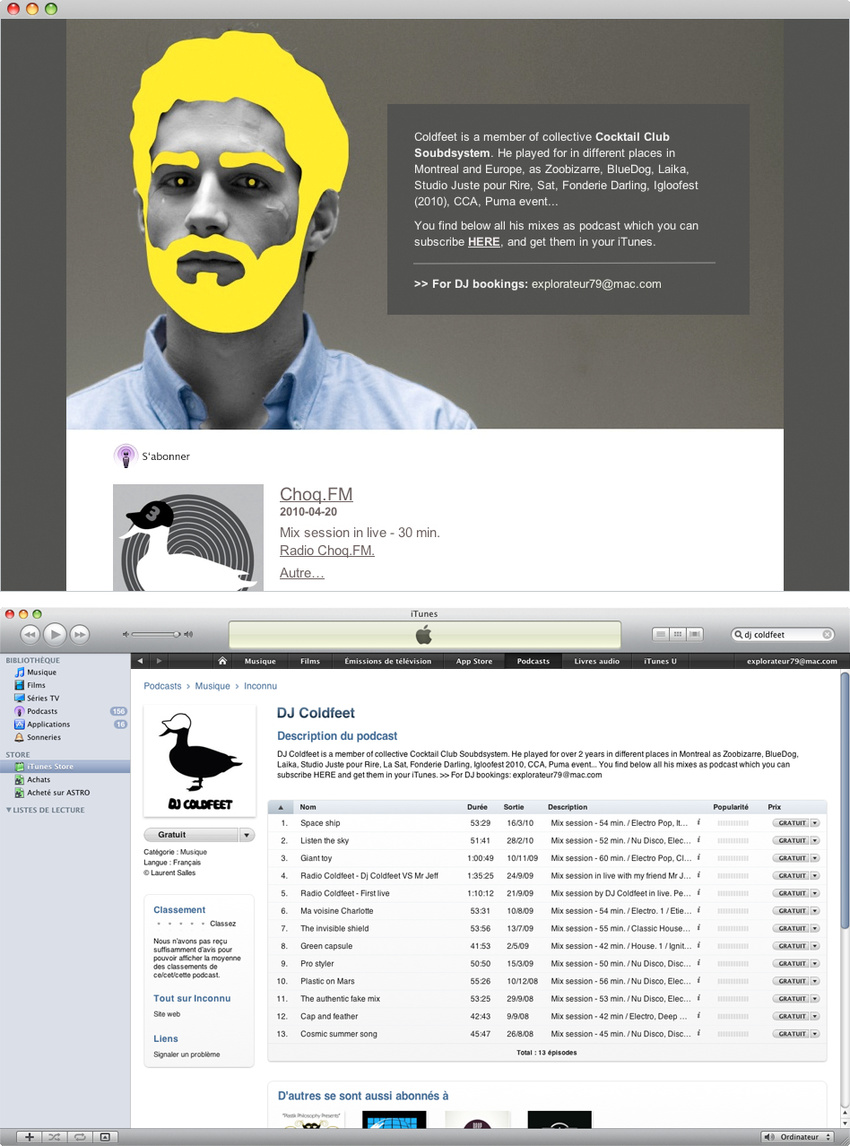The image size is (850, 1146).
Task: Click the HERE subscribe link
Action: click(x=484, y=242)
